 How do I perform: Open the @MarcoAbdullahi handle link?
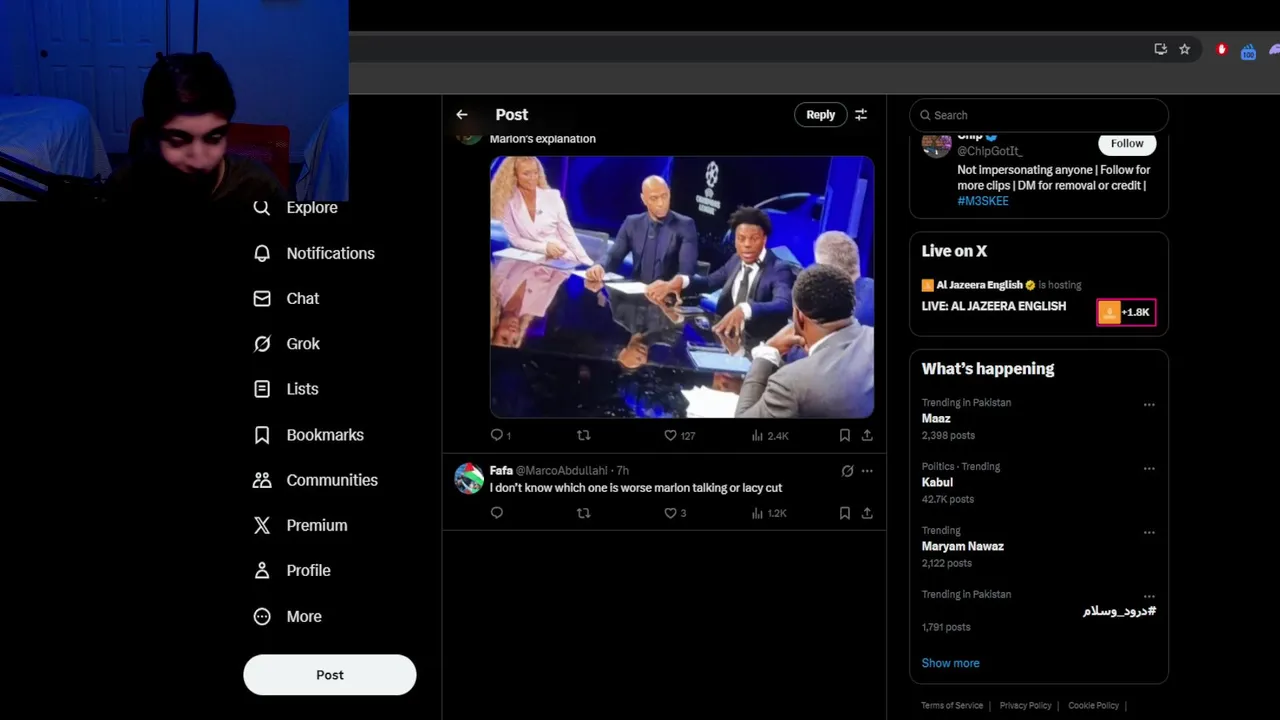point(561,470)
